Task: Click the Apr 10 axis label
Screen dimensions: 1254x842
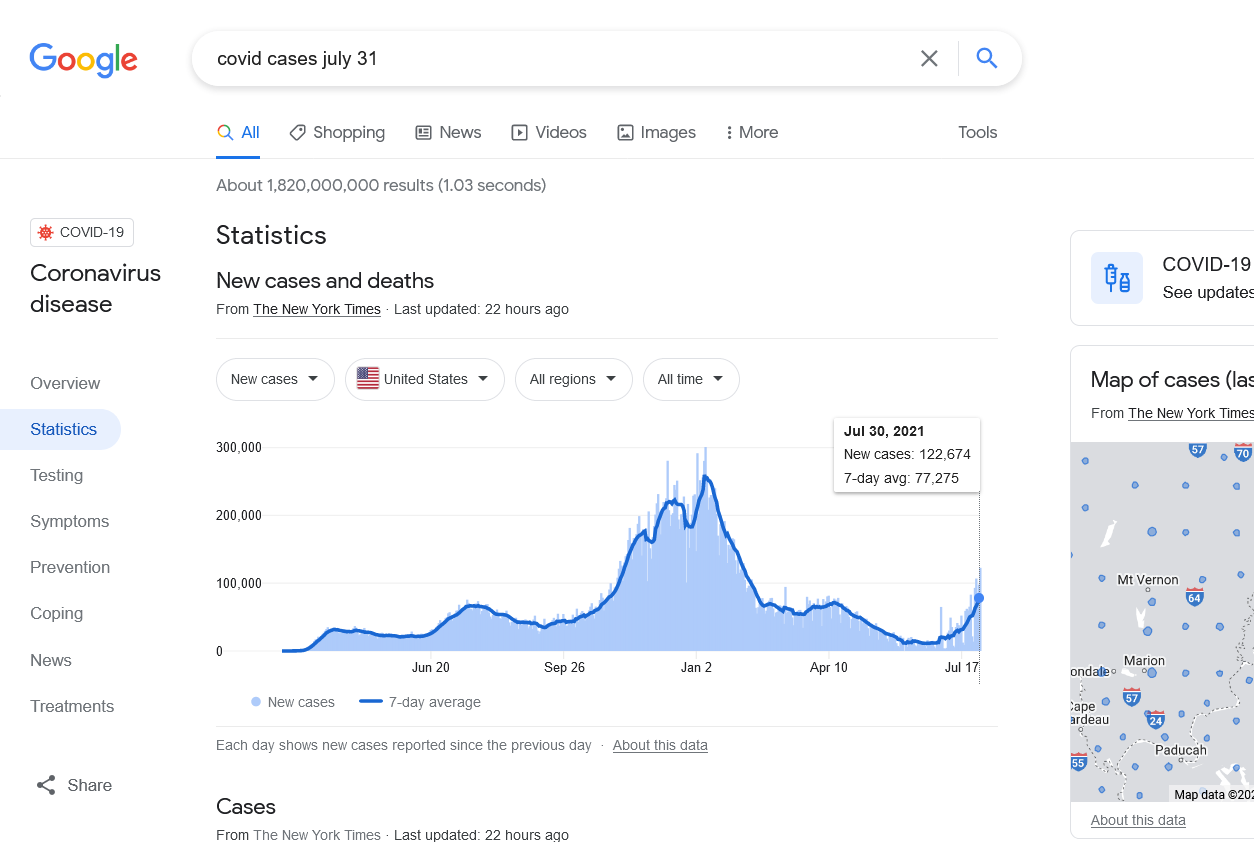Action: pyautogui.click(x=829, y=667)
